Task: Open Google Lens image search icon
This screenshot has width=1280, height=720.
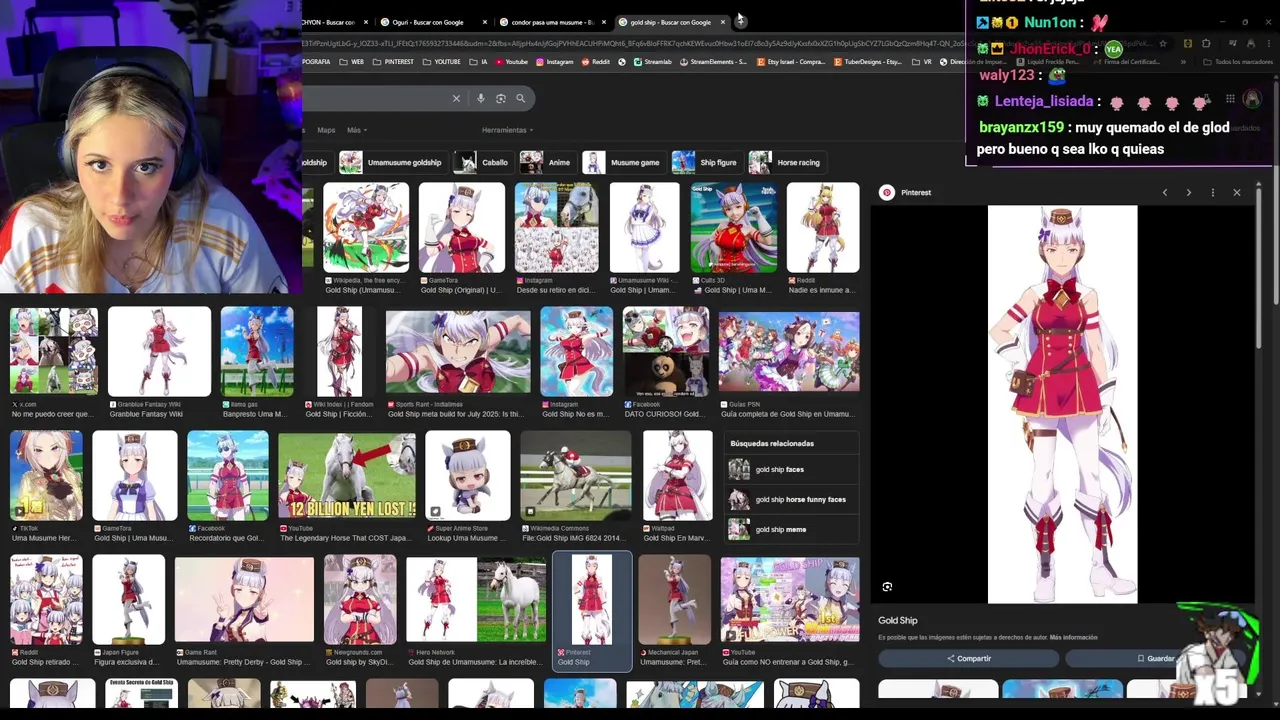Action: pos(501,98)
